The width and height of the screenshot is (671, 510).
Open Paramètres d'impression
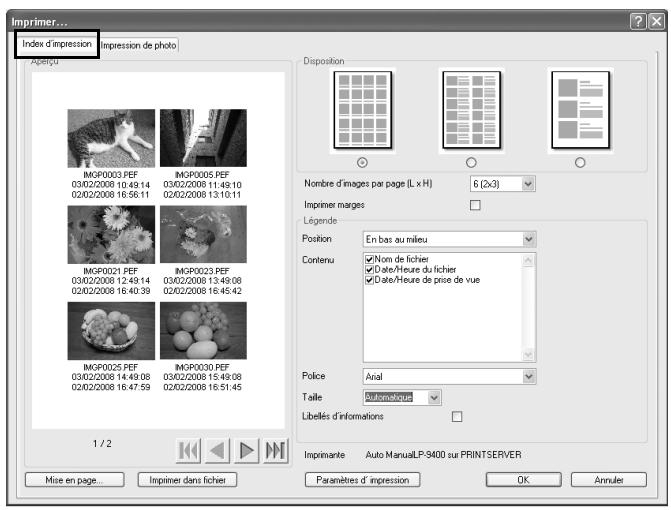click(x=362, y=480)
